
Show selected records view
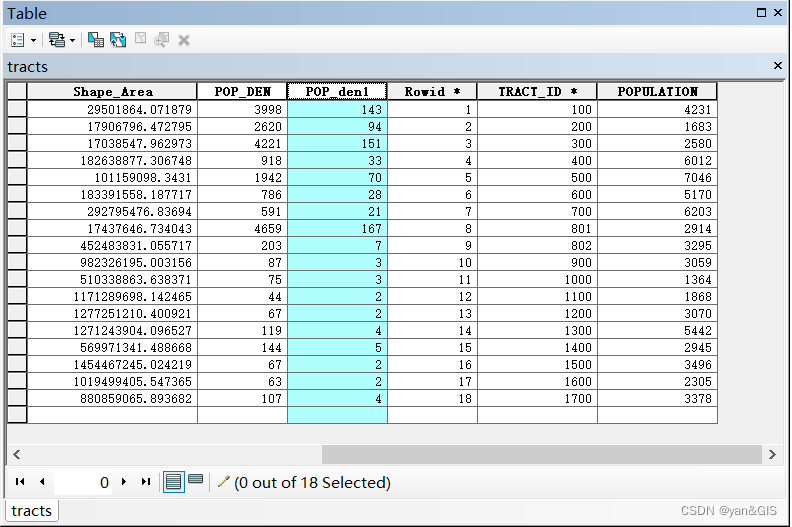click(x=195, y=480)
